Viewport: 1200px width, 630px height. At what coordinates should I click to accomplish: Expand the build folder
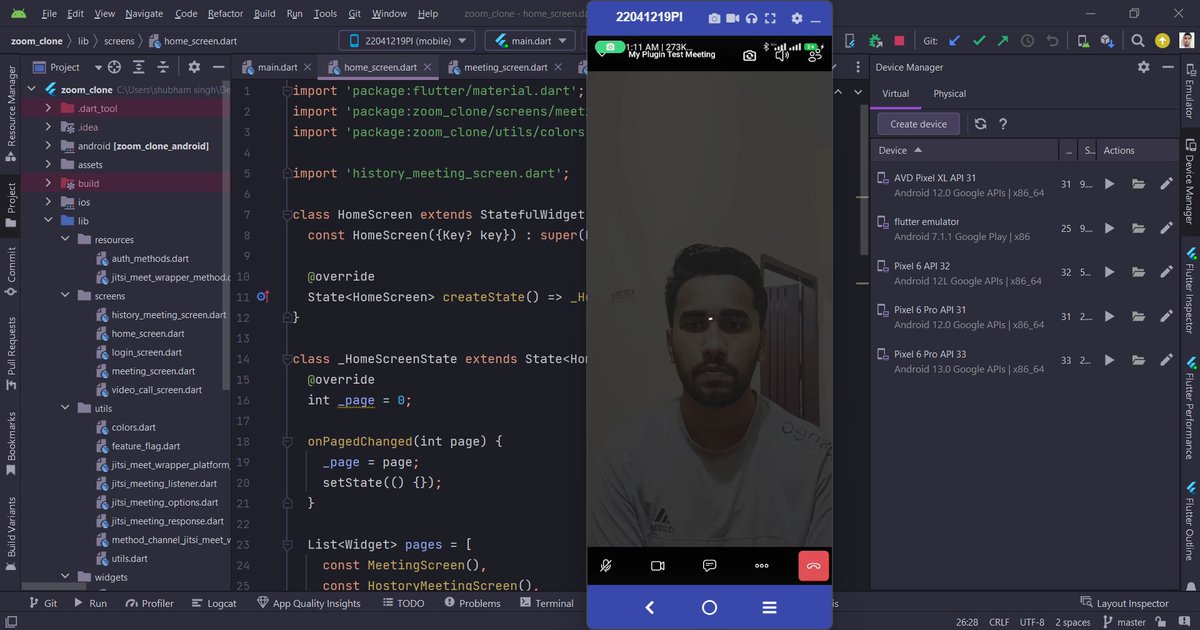(x=48, y=183)
